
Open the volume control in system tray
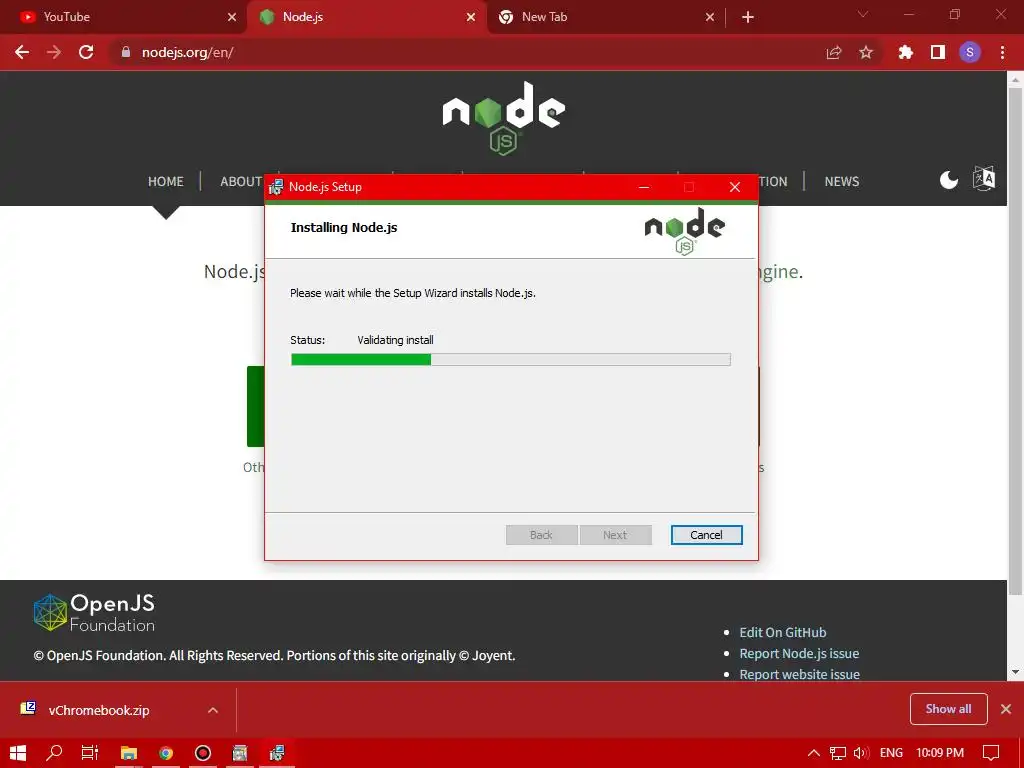point(861,753)
